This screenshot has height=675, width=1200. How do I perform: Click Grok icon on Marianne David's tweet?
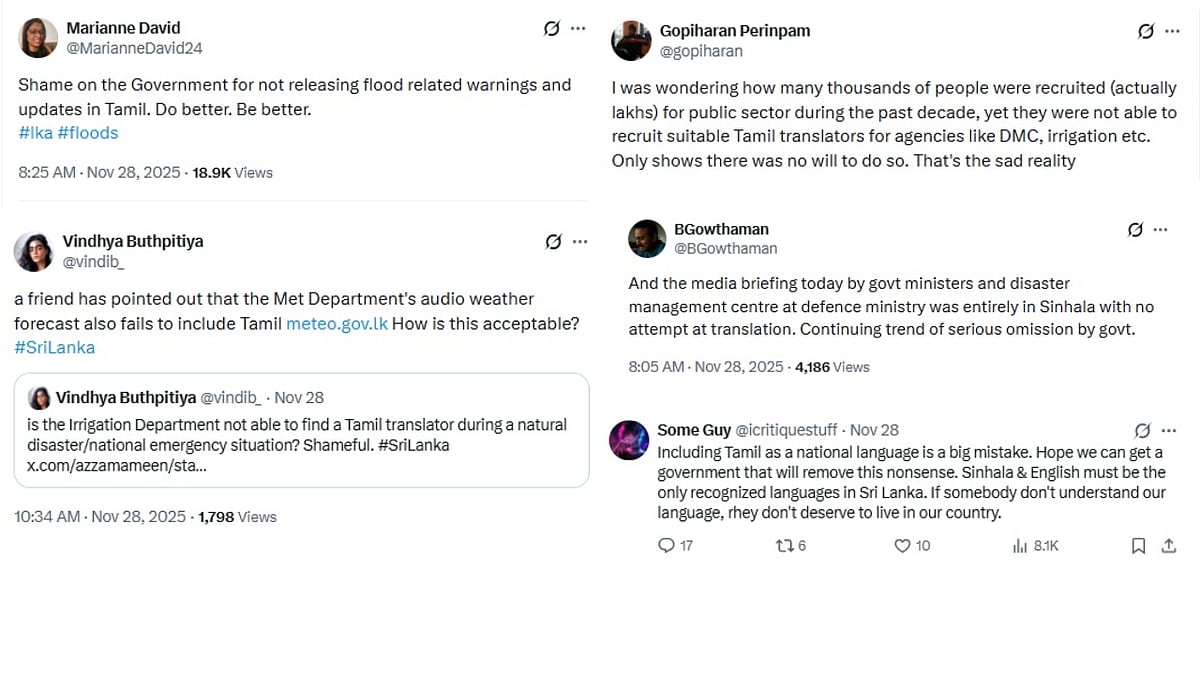[x=551, y=28]
